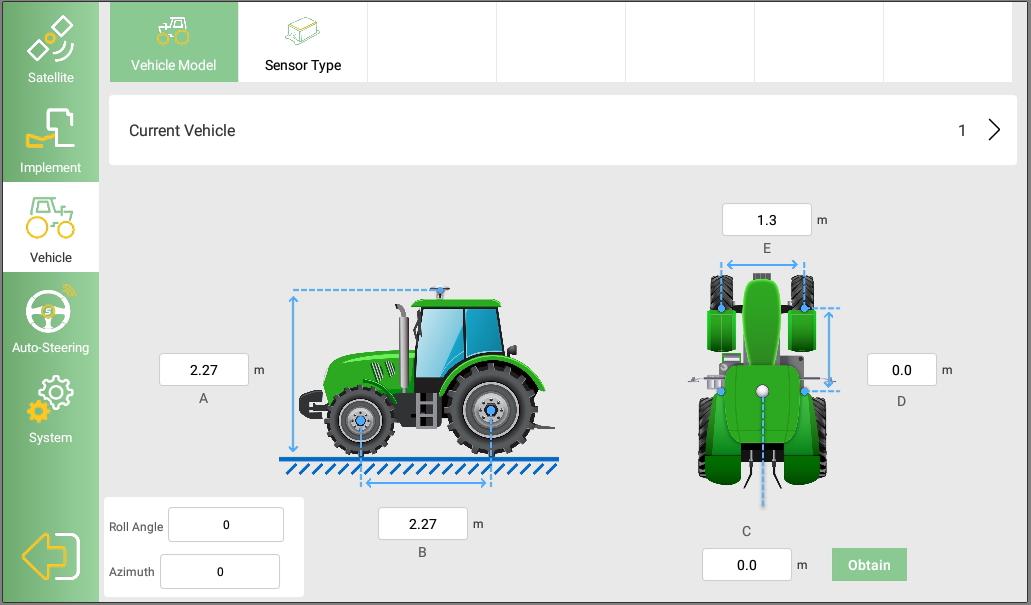Click the Azimuth input box

(220, 572)
